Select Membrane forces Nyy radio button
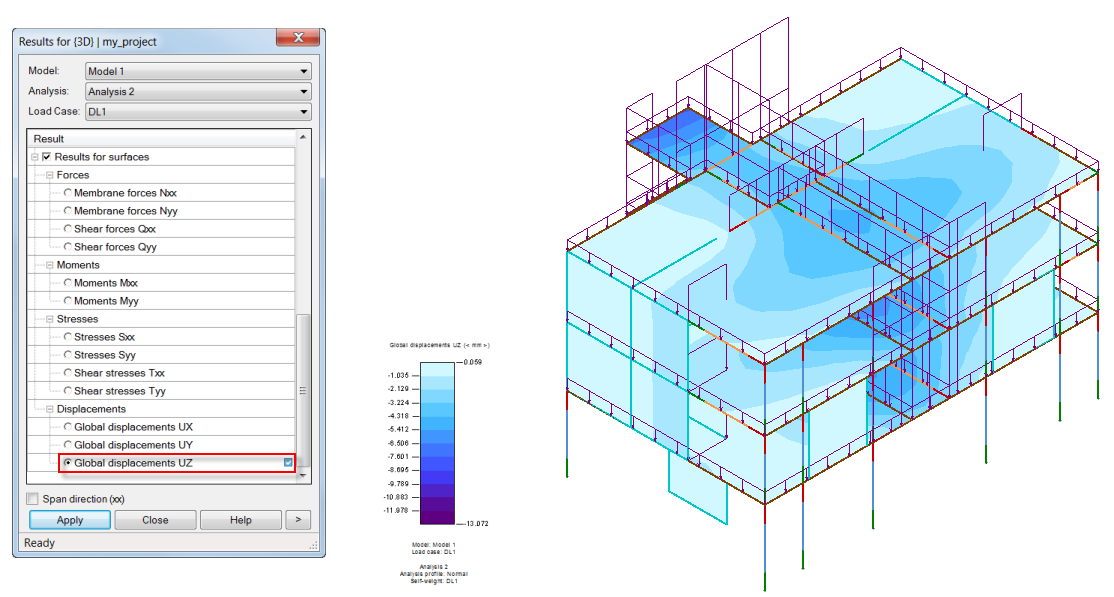The image size is (1114, 597). click(67, 211)
